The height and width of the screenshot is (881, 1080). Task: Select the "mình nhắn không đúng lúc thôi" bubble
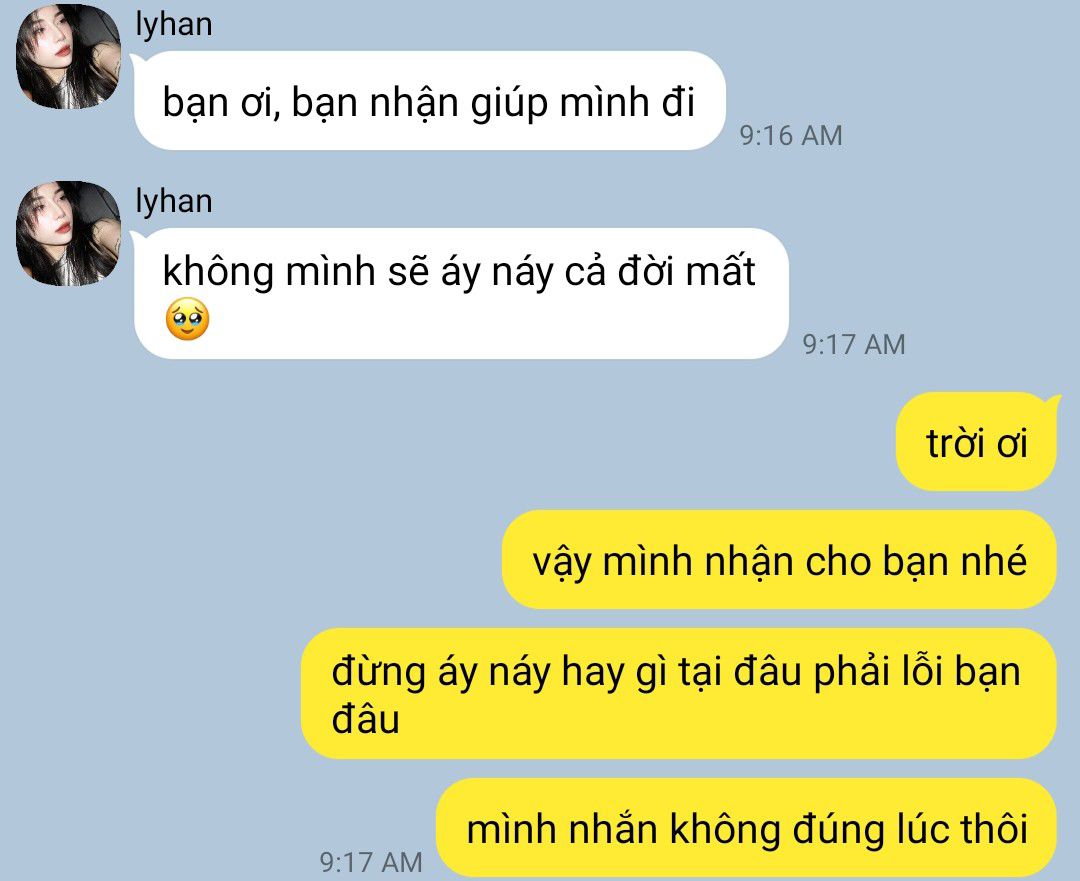point(747,827)
